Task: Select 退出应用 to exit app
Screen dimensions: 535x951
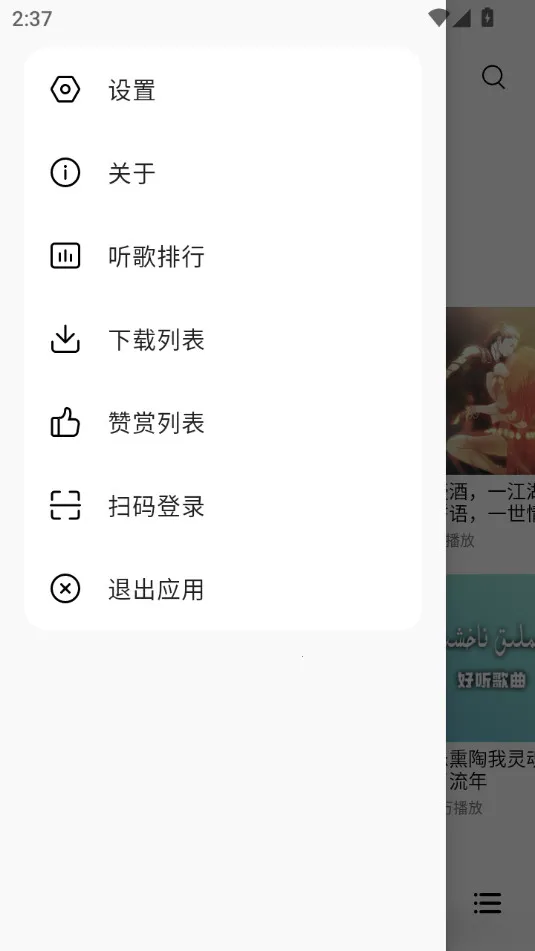Action: (223, 588)
